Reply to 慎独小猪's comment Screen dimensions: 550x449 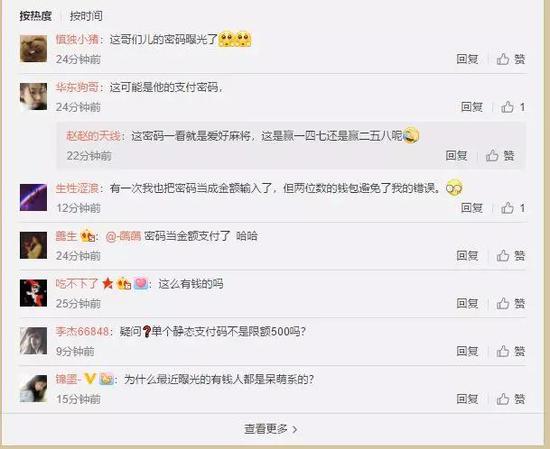coord(467,59)
